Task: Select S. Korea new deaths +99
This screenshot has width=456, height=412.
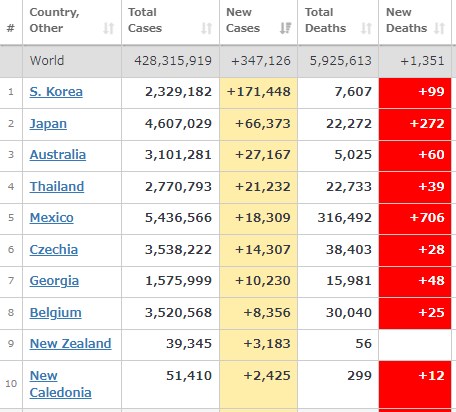Action: tap(431, 92)
